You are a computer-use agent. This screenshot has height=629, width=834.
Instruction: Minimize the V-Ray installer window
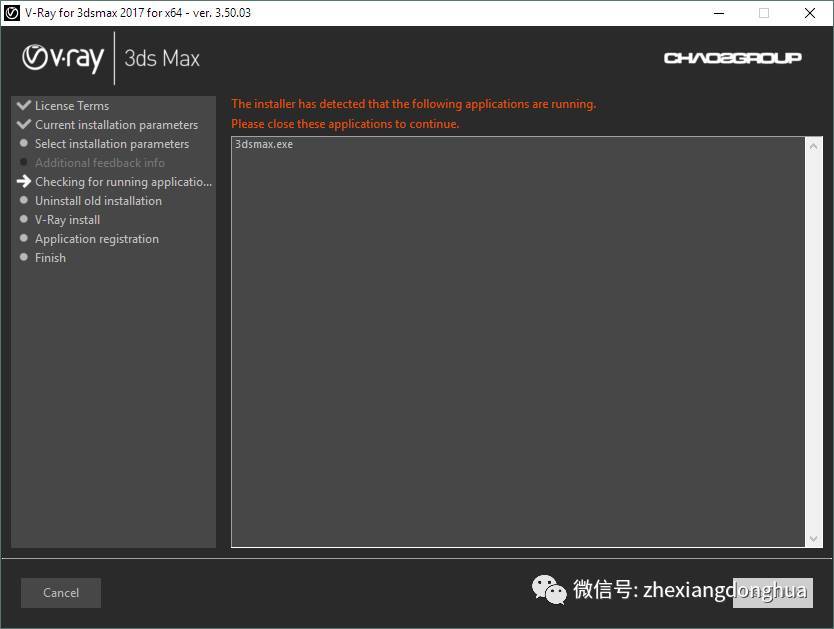[719, 13]
